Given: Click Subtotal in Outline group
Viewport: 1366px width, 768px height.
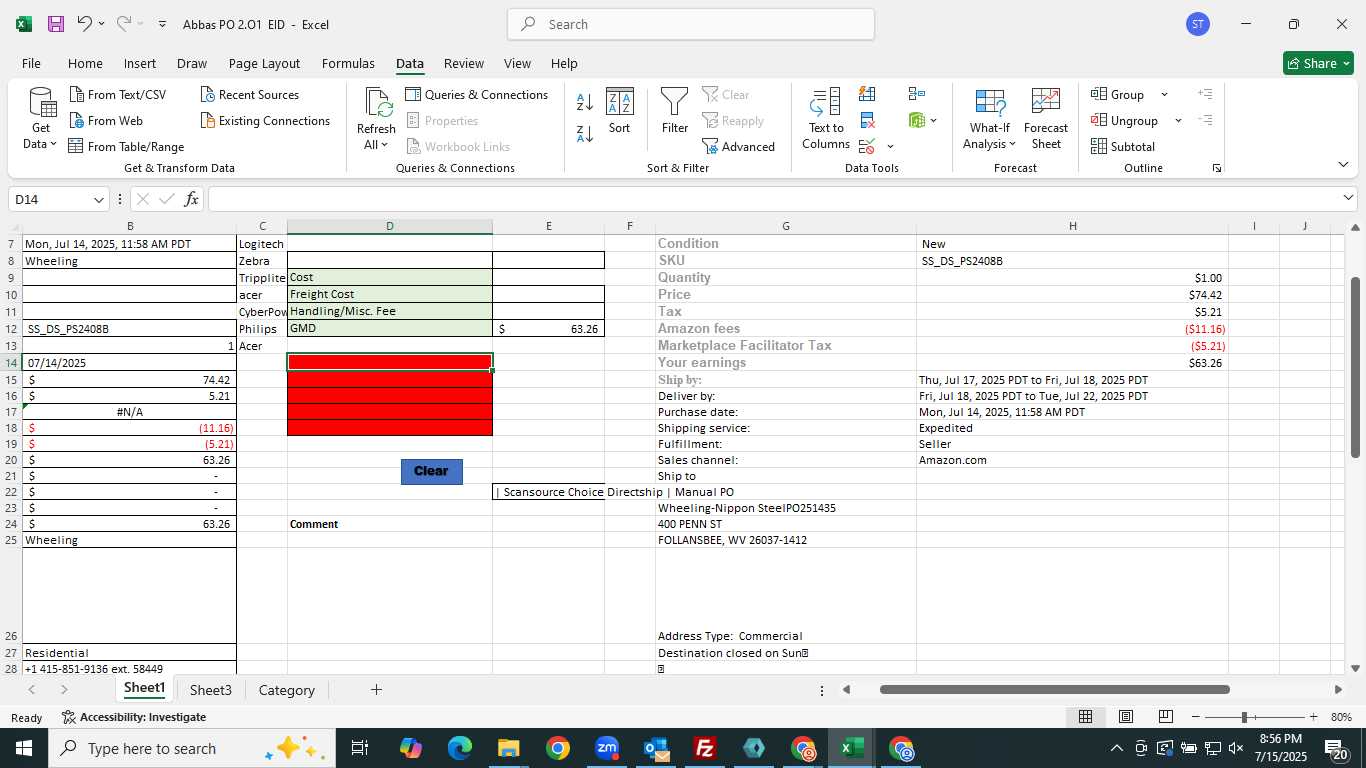Looking at the screenshot, I should coord(1123,146).
